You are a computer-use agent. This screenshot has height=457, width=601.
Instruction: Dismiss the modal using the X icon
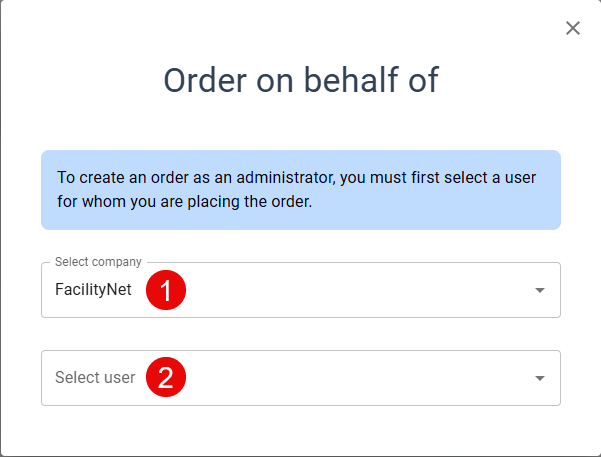pos(573,28)
